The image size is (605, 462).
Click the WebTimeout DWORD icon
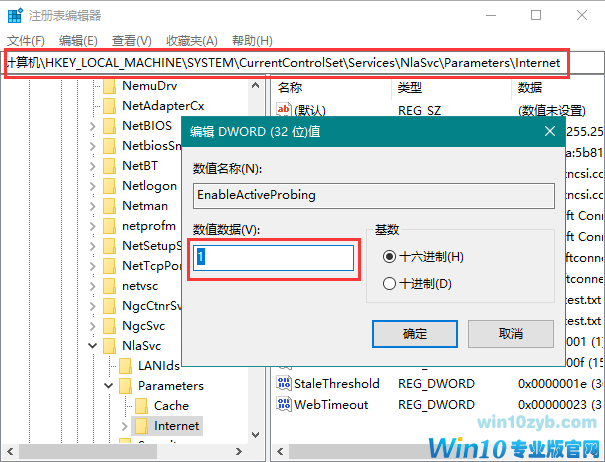point(284,404)
